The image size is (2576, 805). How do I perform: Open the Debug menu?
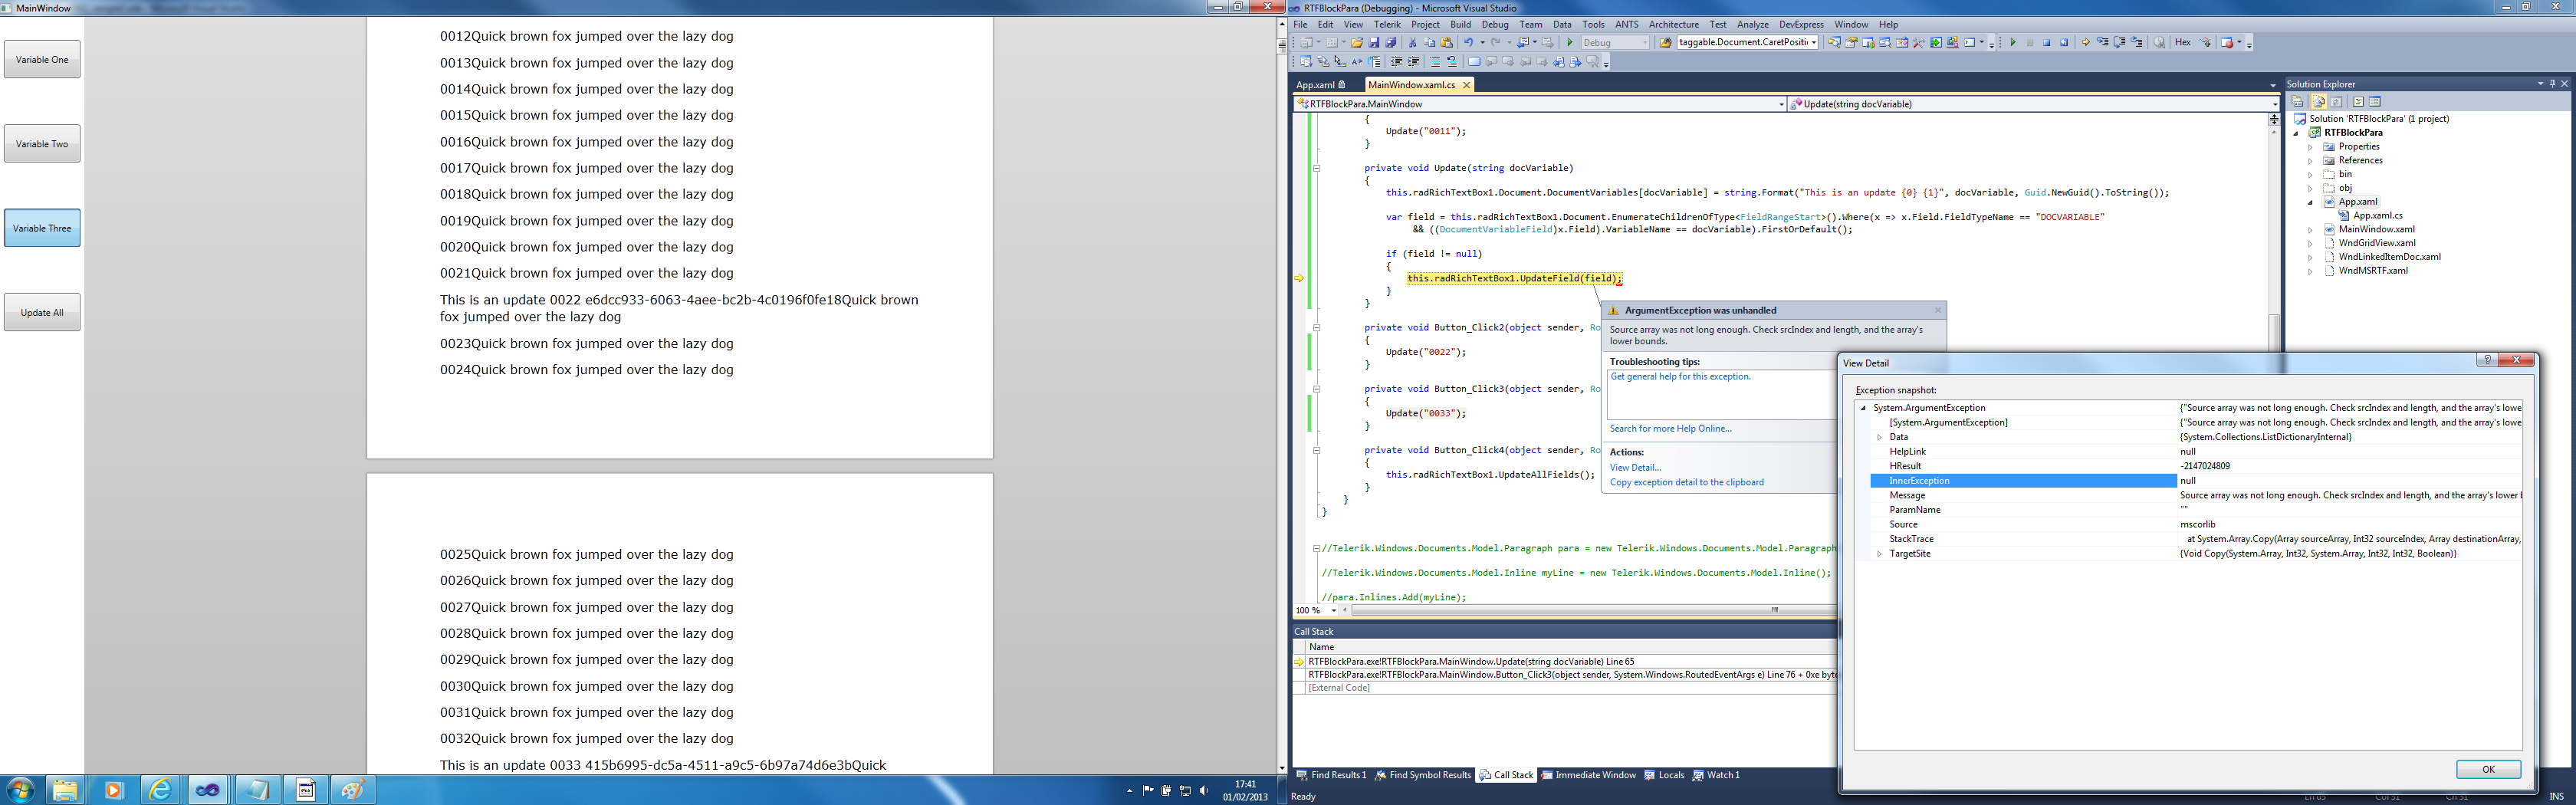pos(1494,24)
